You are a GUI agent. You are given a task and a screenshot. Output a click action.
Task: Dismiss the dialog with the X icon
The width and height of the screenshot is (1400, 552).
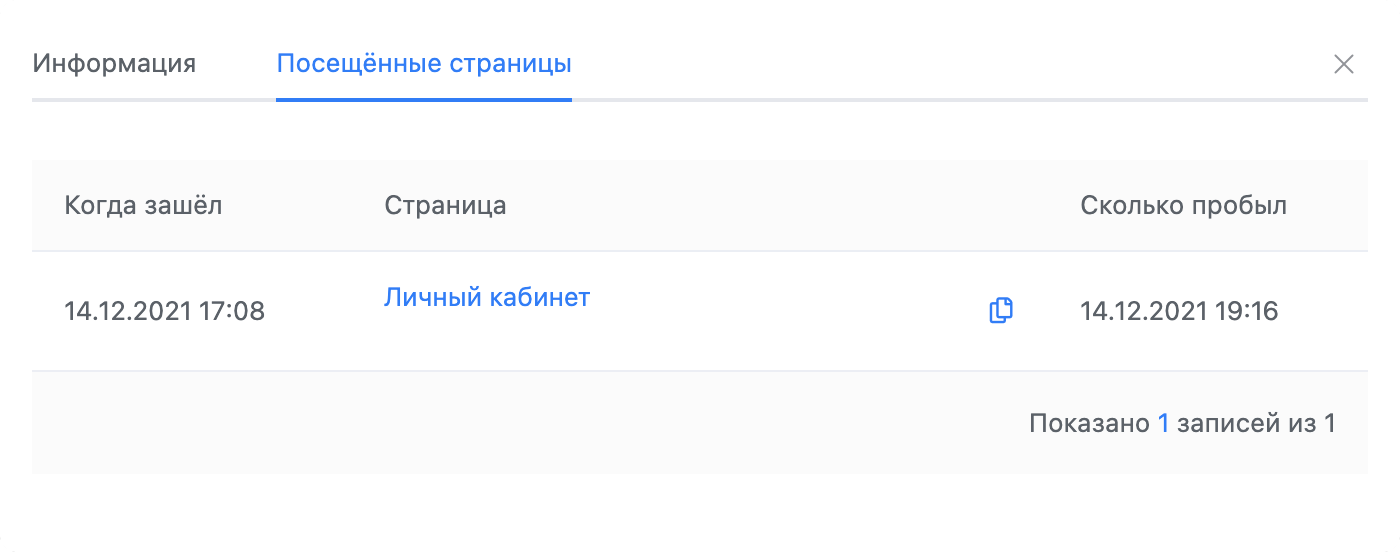1344,65
